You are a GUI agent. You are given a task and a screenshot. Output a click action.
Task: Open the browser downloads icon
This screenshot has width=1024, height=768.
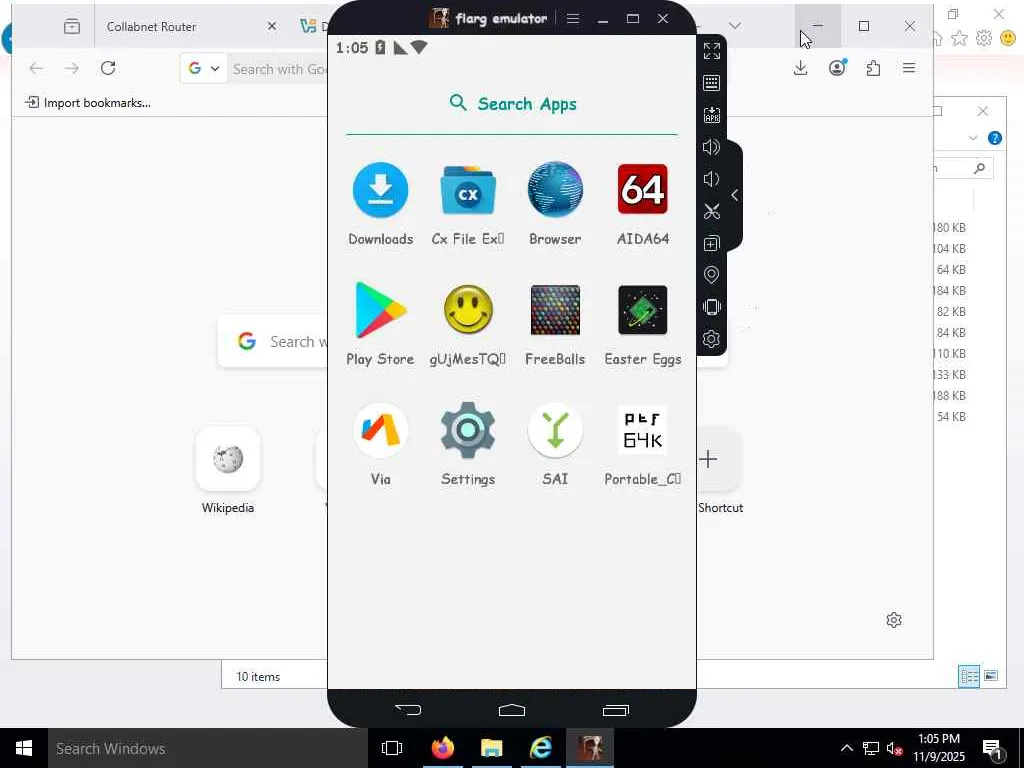[x=801, y=68]
